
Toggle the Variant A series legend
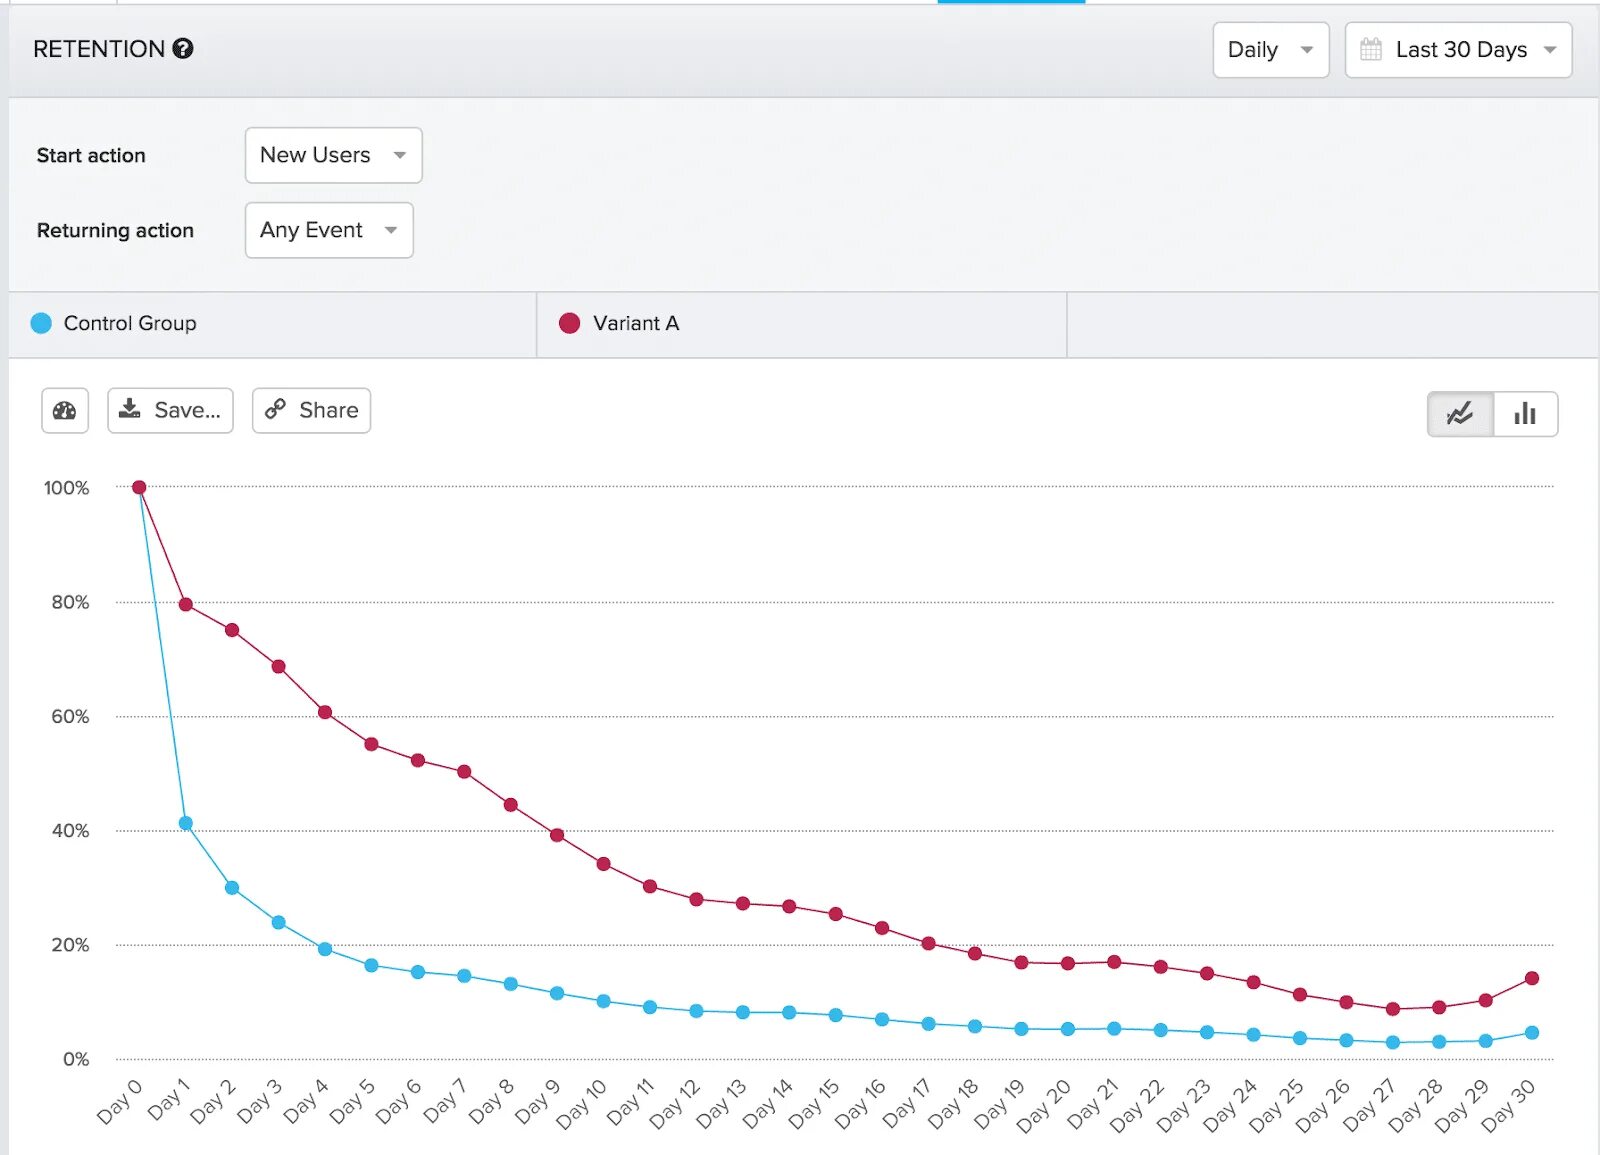coord(802,324)
